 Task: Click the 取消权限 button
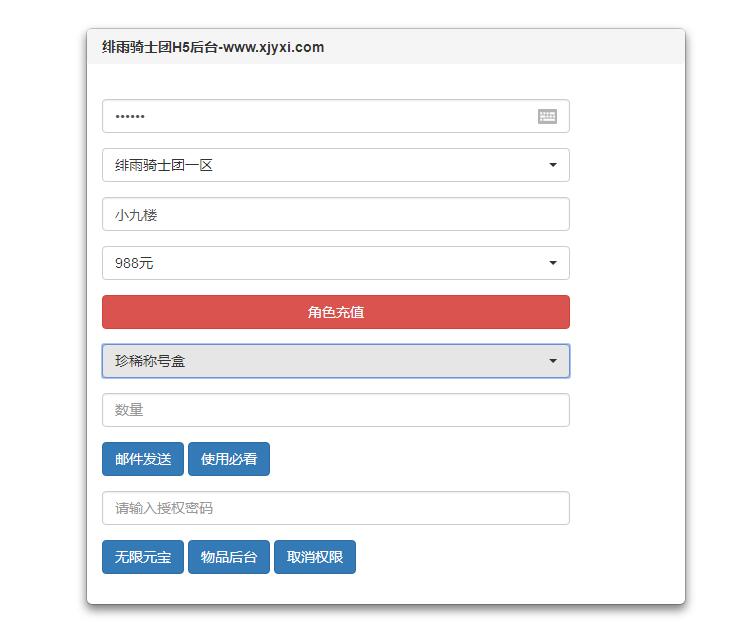[315, 557]
